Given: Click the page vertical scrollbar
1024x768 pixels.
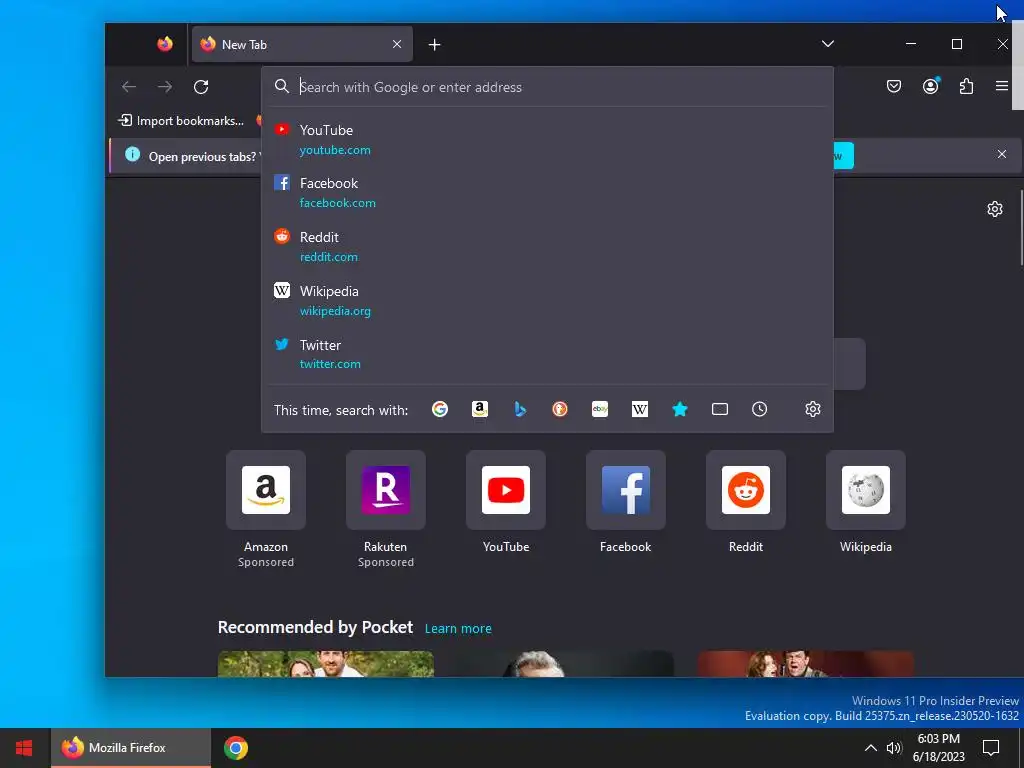Looking at the screenshot, I should pyautogui.click(x=1021, y=227).
